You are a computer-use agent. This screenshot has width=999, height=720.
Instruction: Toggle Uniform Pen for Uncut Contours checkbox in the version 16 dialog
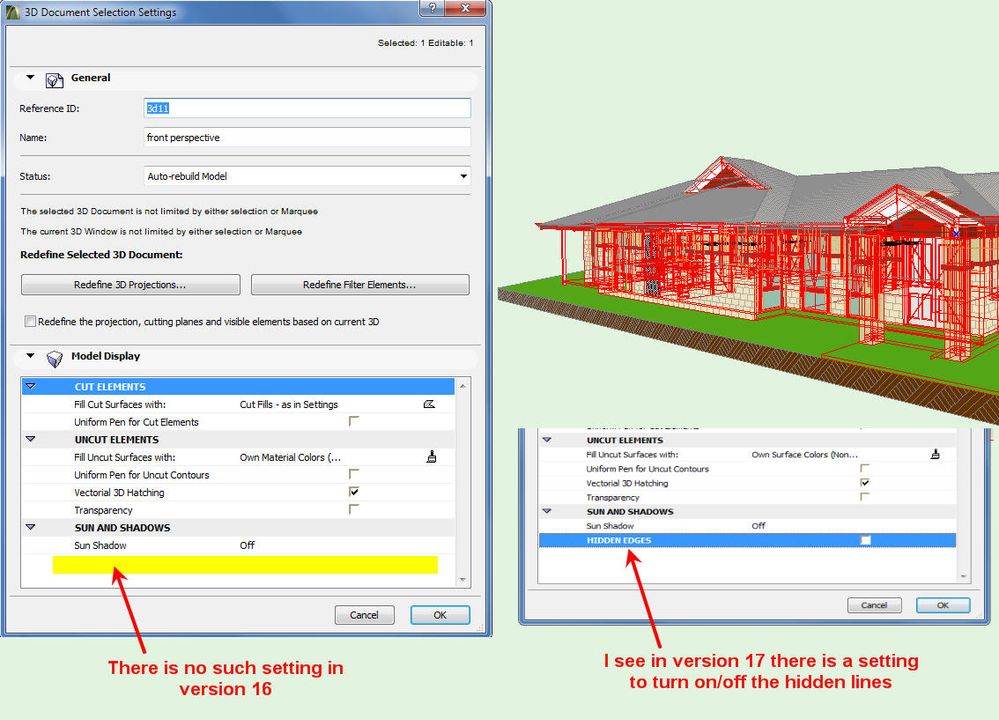point(354,474)
